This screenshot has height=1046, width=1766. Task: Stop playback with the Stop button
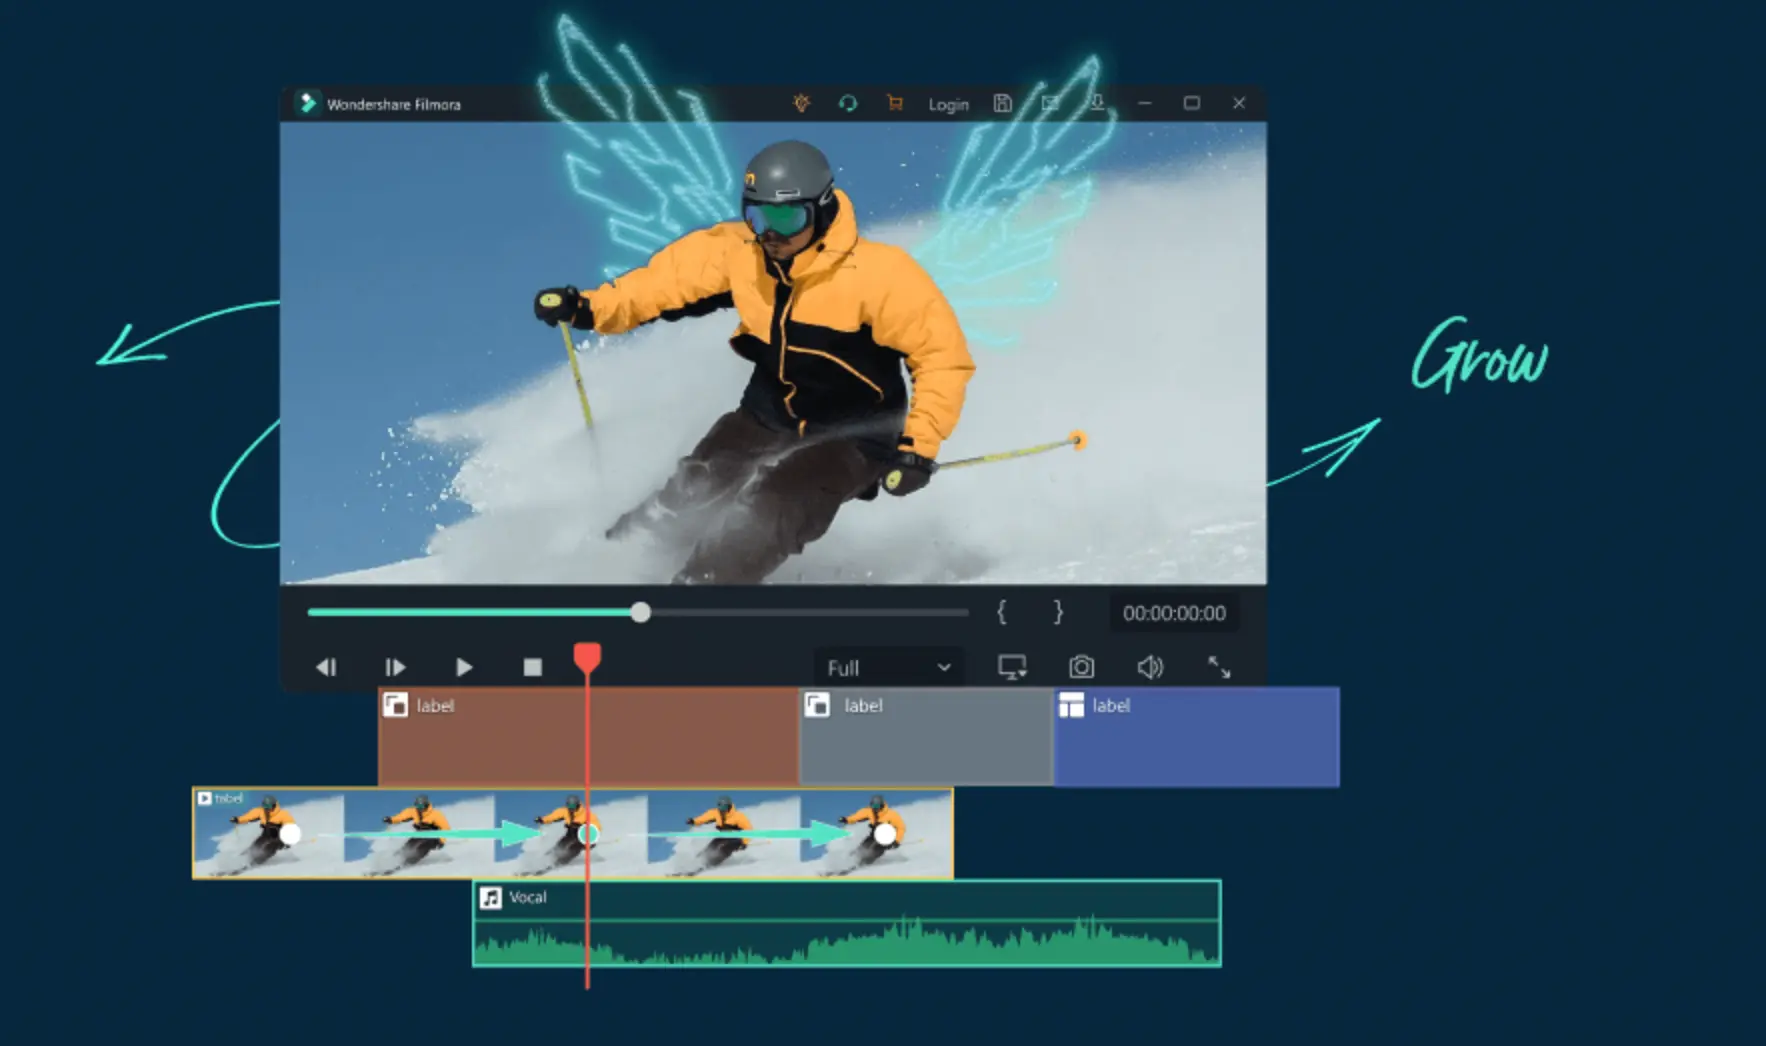[531, 667]
